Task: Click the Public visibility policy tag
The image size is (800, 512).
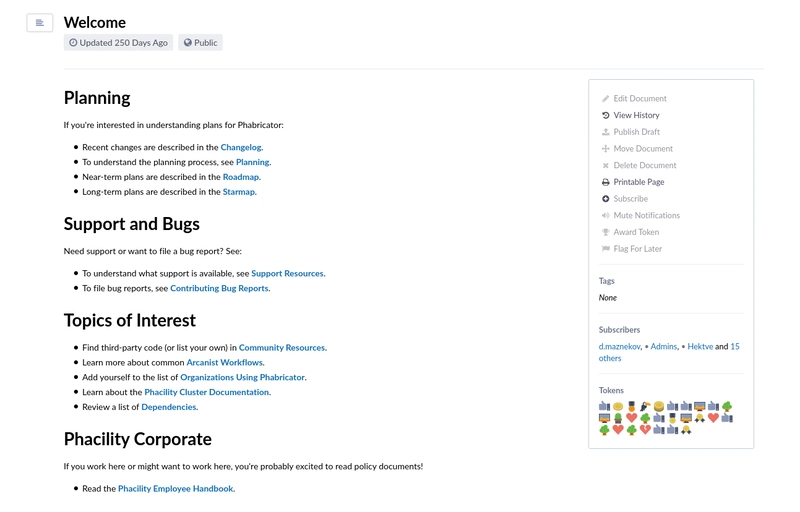Action: pyautogui.click(x=201, y=43)
